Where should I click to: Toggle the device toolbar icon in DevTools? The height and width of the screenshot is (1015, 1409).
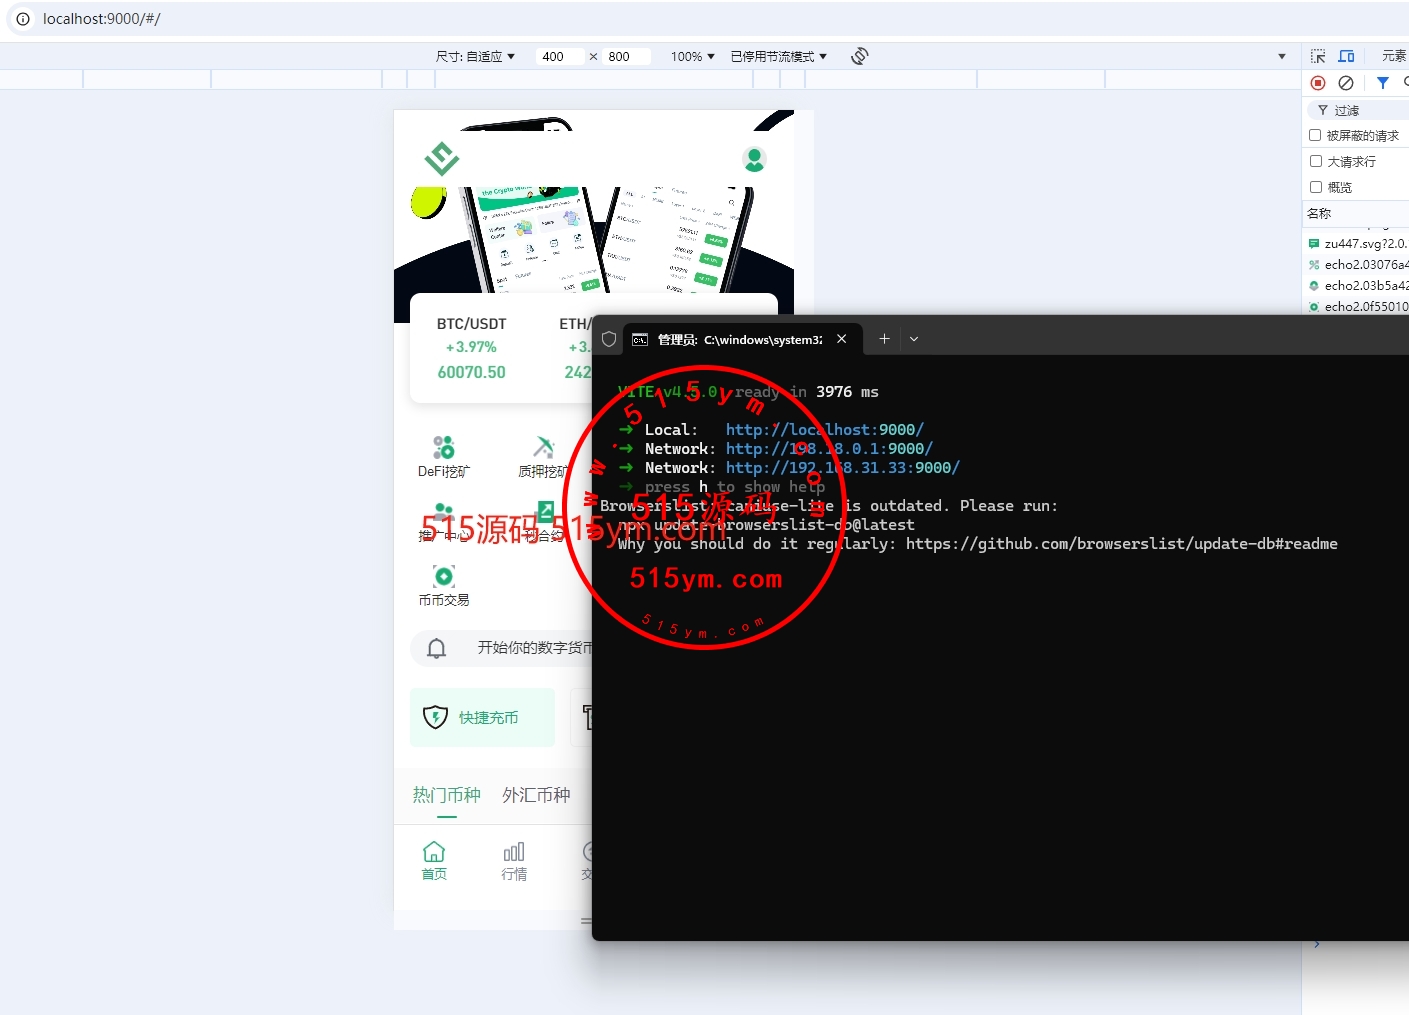(1347, 56)
